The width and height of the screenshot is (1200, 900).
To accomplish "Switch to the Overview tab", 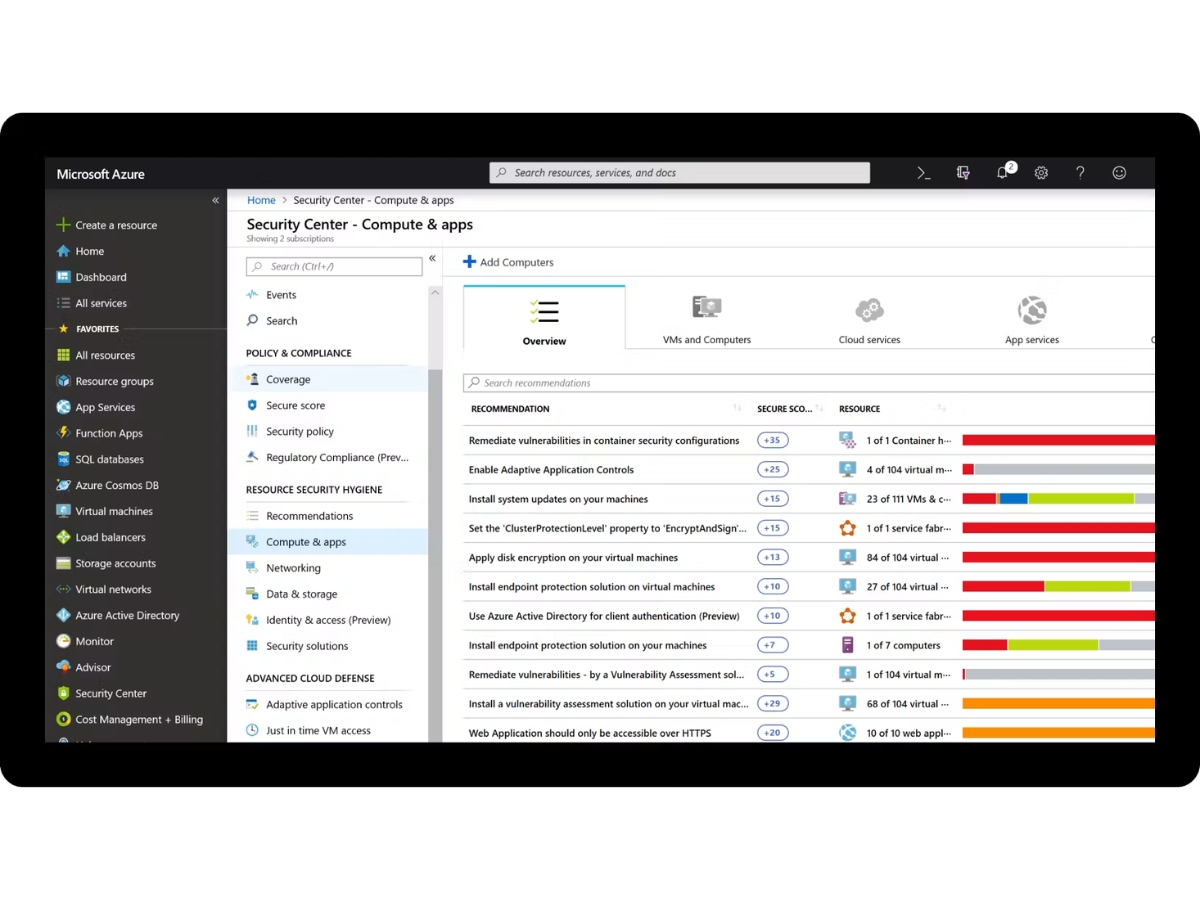I will [545, 318].
